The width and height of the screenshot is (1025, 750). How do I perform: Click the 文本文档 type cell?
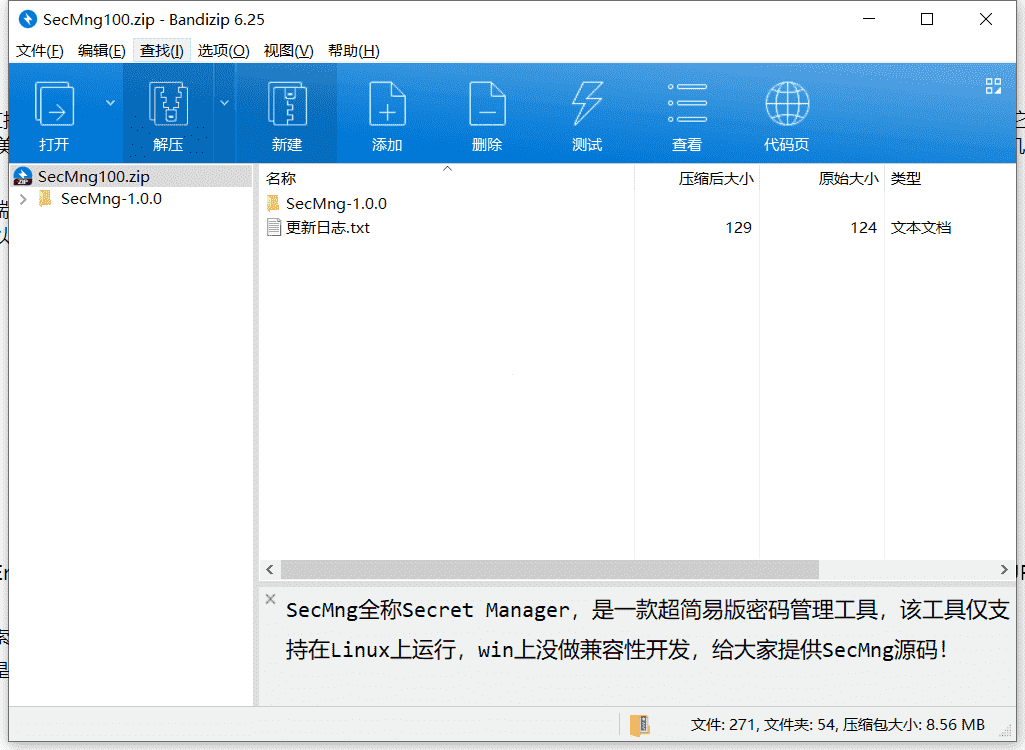(x=920, y=228)
